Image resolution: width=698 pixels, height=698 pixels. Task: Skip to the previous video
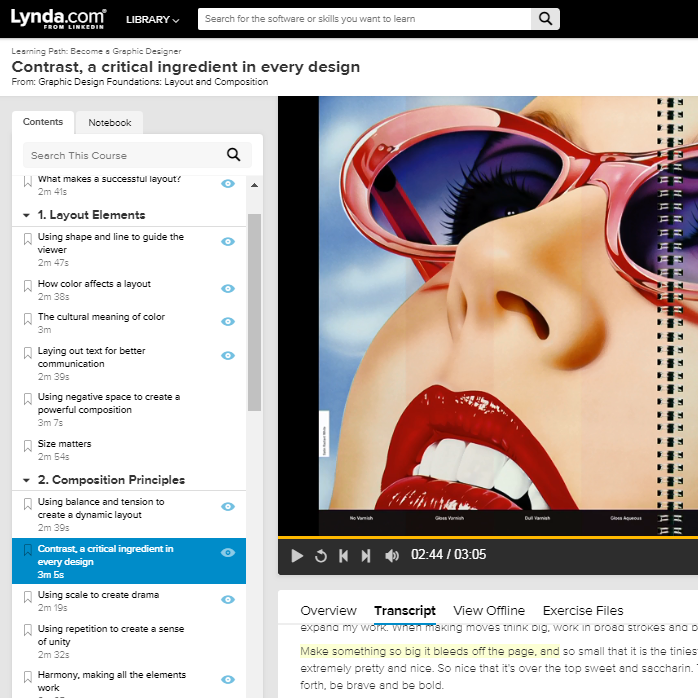[343, 556]
